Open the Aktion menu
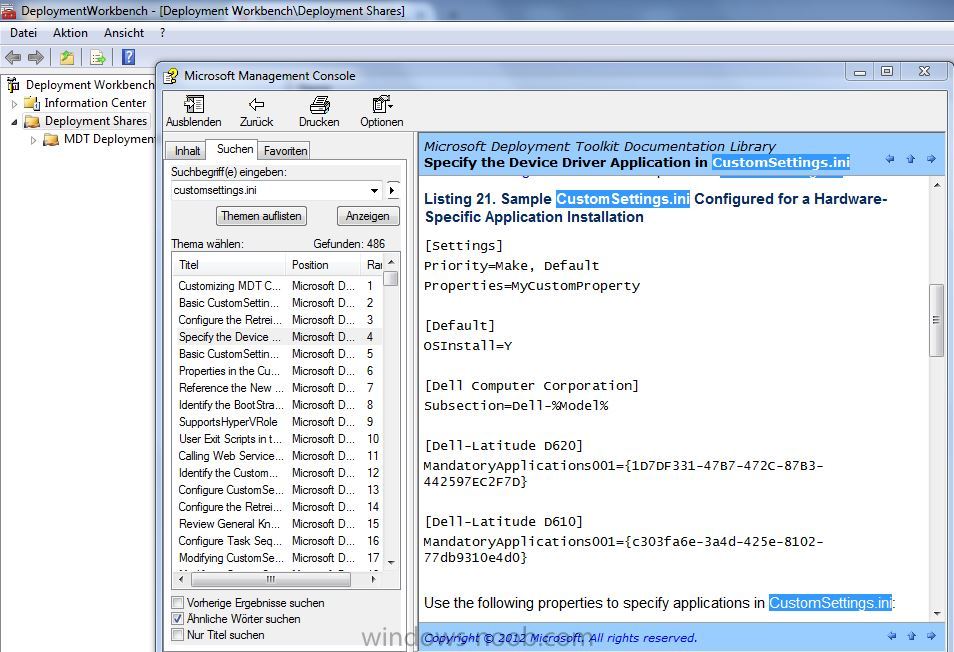Screen dimensions: 954x652 [x=70, y=33]
